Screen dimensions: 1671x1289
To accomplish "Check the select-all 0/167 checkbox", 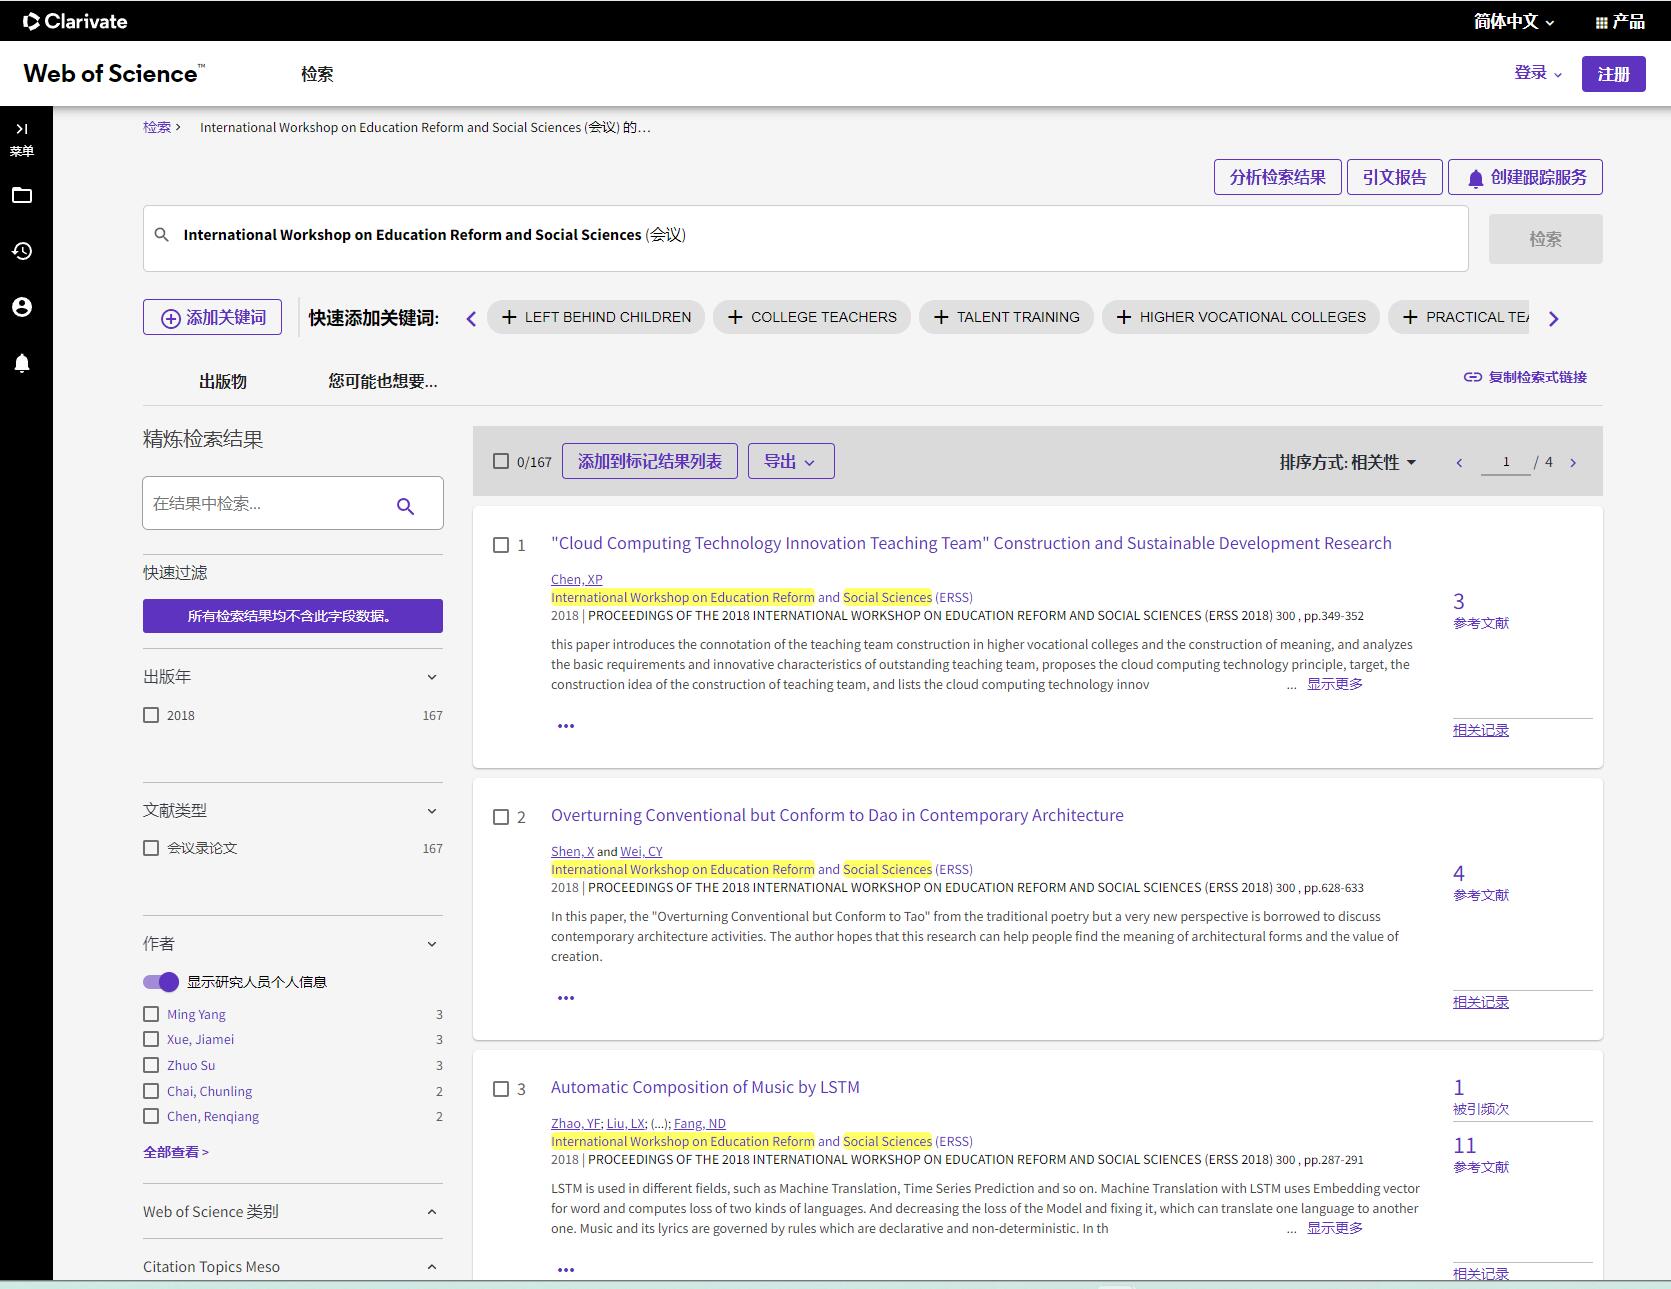I will [501, 461].
